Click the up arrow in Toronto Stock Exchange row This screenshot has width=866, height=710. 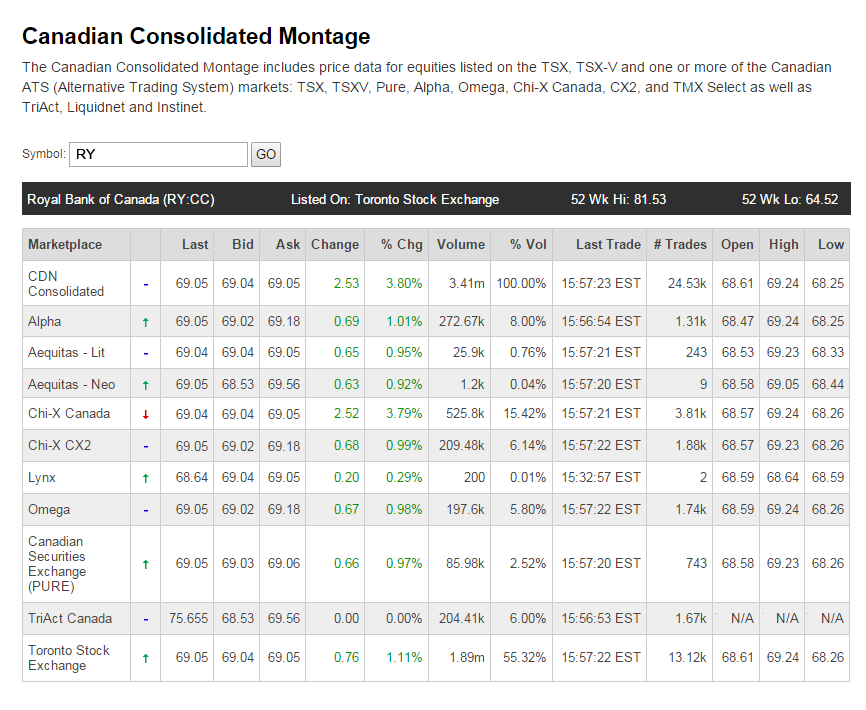coord(146,658)
